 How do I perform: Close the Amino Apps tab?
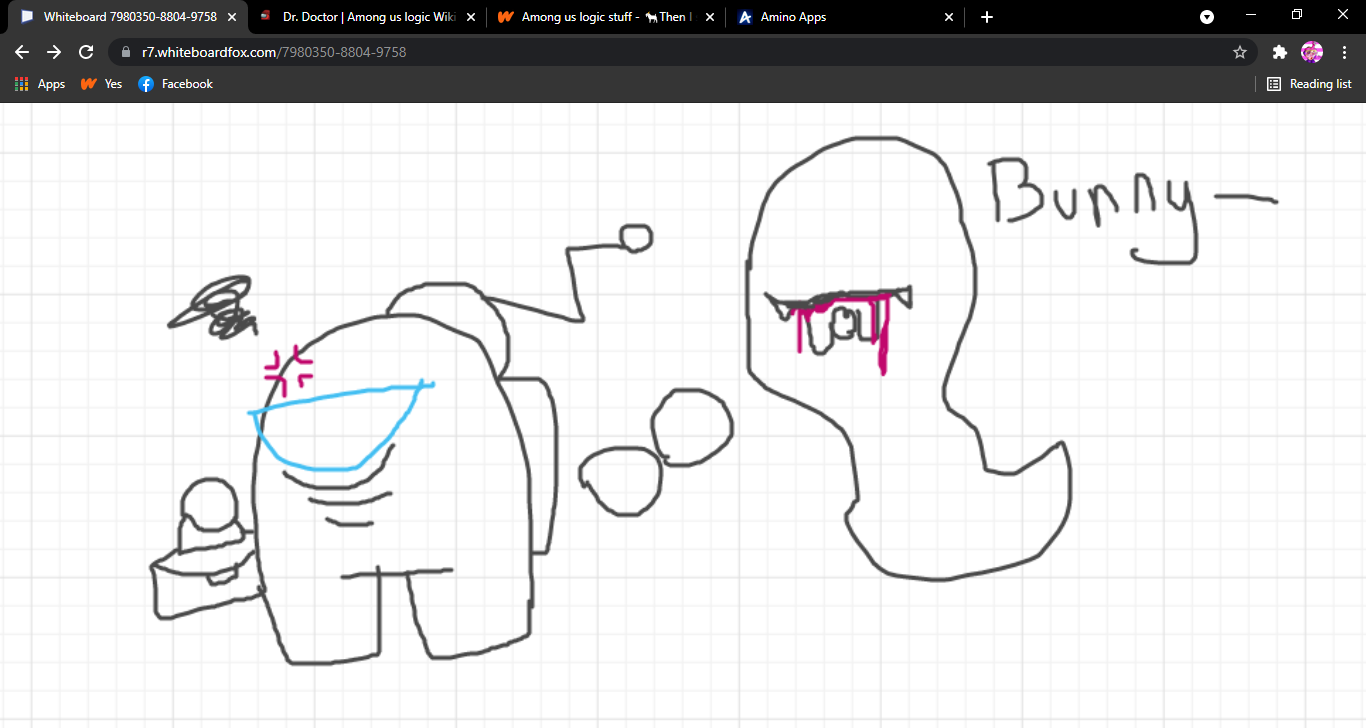coord(949,17)
